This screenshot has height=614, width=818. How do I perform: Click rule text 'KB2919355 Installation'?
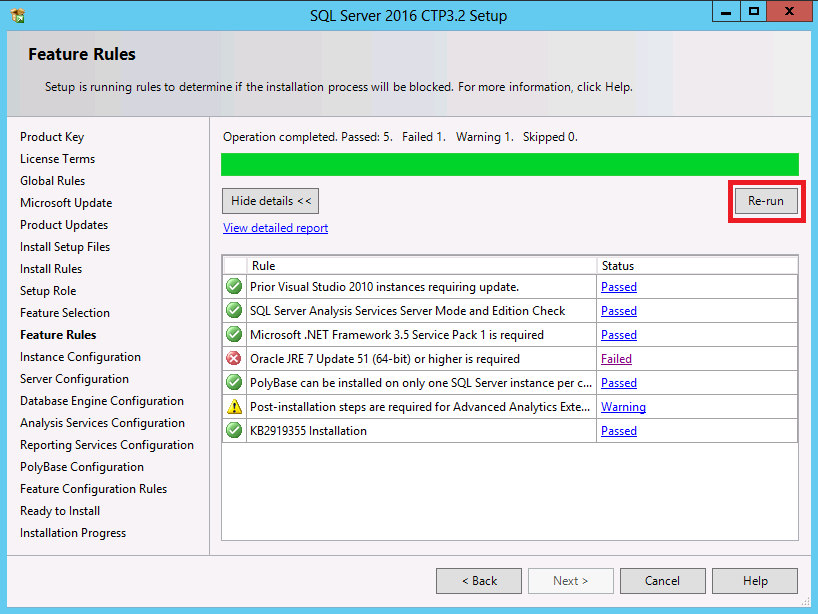[x=308, y=431]
